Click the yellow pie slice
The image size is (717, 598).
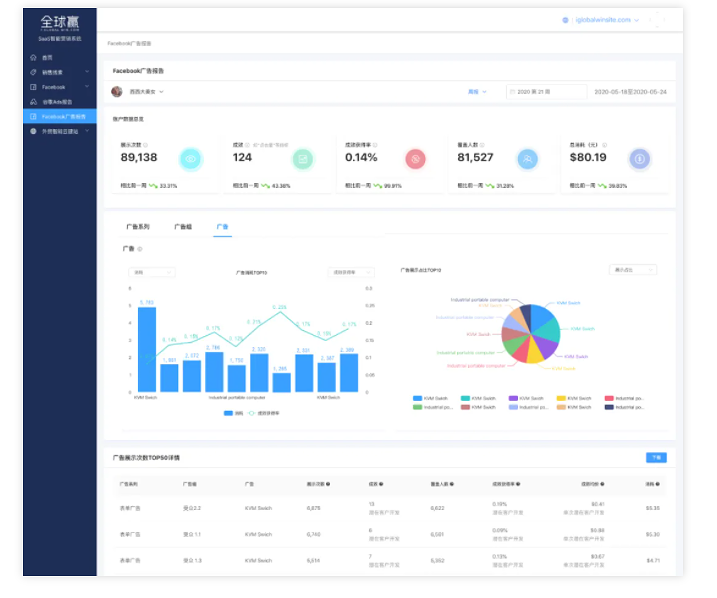[535, 353]
